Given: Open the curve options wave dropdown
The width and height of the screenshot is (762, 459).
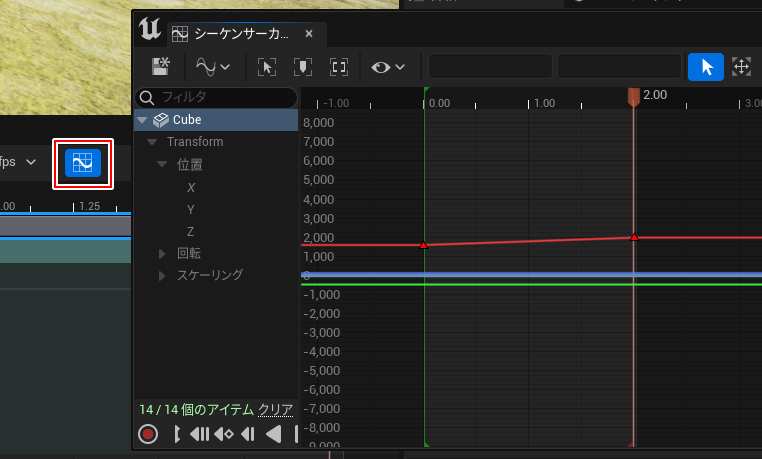Looking at the screenshot, I should (x=212, y=67).
